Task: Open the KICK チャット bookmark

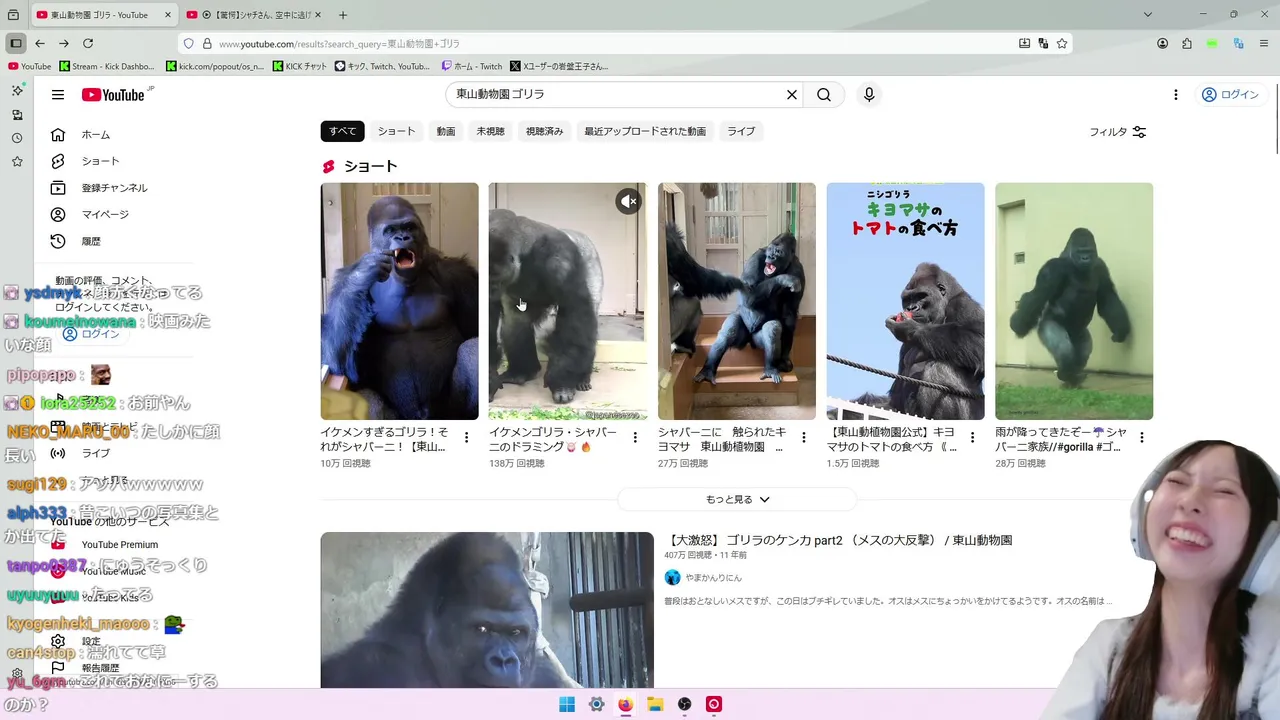Action: tap(299, 66)
